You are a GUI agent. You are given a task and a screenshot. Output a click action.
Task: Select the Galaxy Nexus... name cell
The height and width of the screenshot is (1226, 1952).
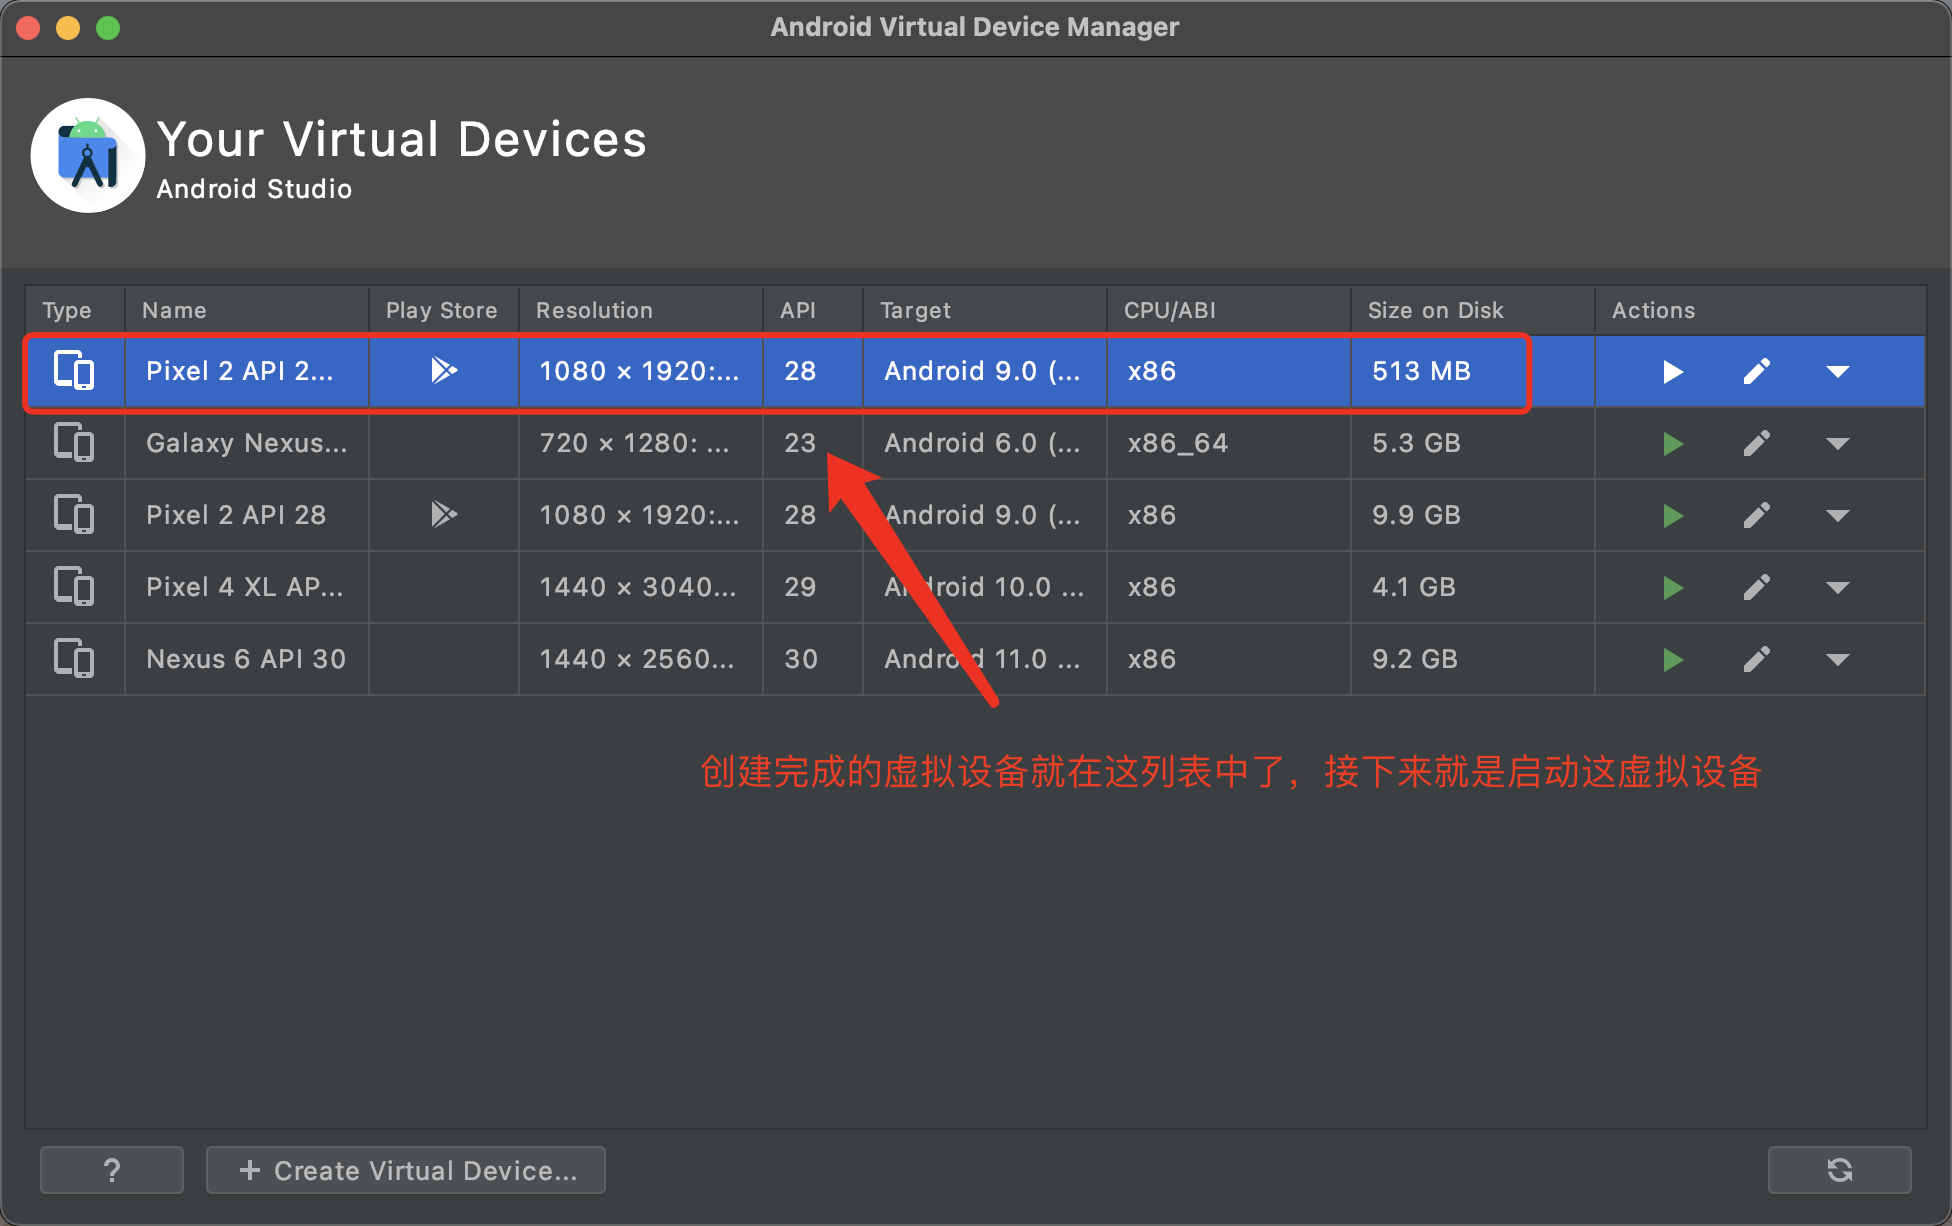[247, 443]
